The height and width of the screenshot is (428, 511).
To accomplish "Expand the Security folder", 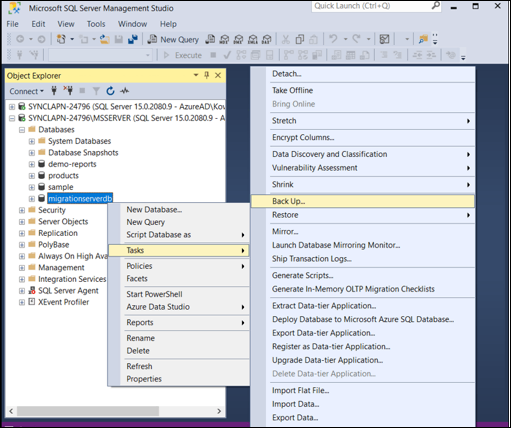I will click(x=22, y=210).
